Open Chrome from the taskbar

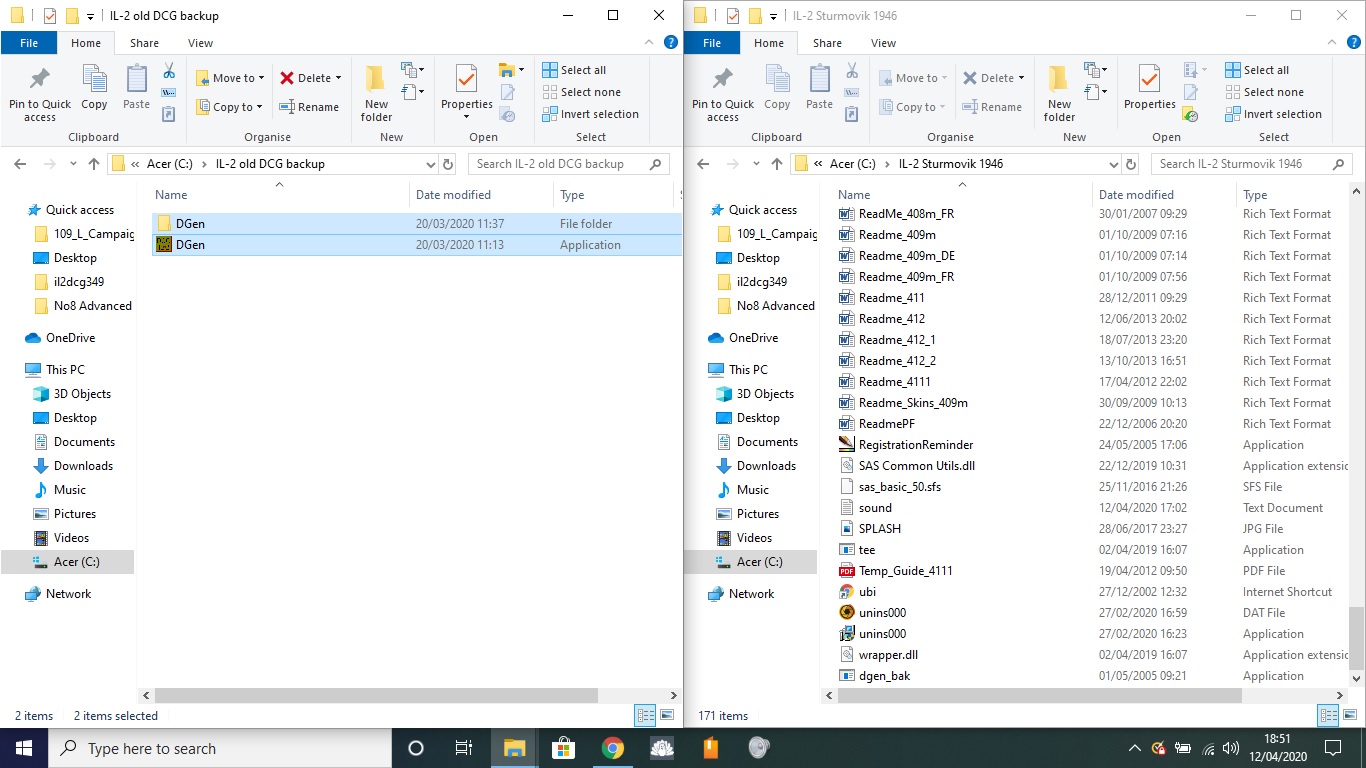click(613, 748)
